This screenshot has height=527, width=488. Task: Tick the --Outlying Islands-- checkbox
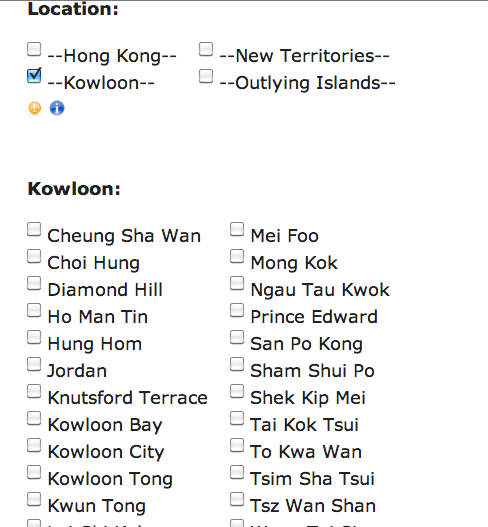[x=206, y=76]
